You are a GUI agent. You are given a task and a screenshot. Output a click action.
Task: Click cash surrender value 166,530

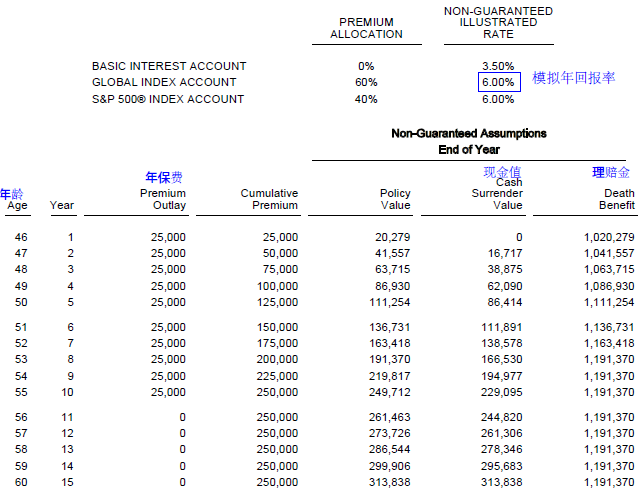[x=502, y=359]
